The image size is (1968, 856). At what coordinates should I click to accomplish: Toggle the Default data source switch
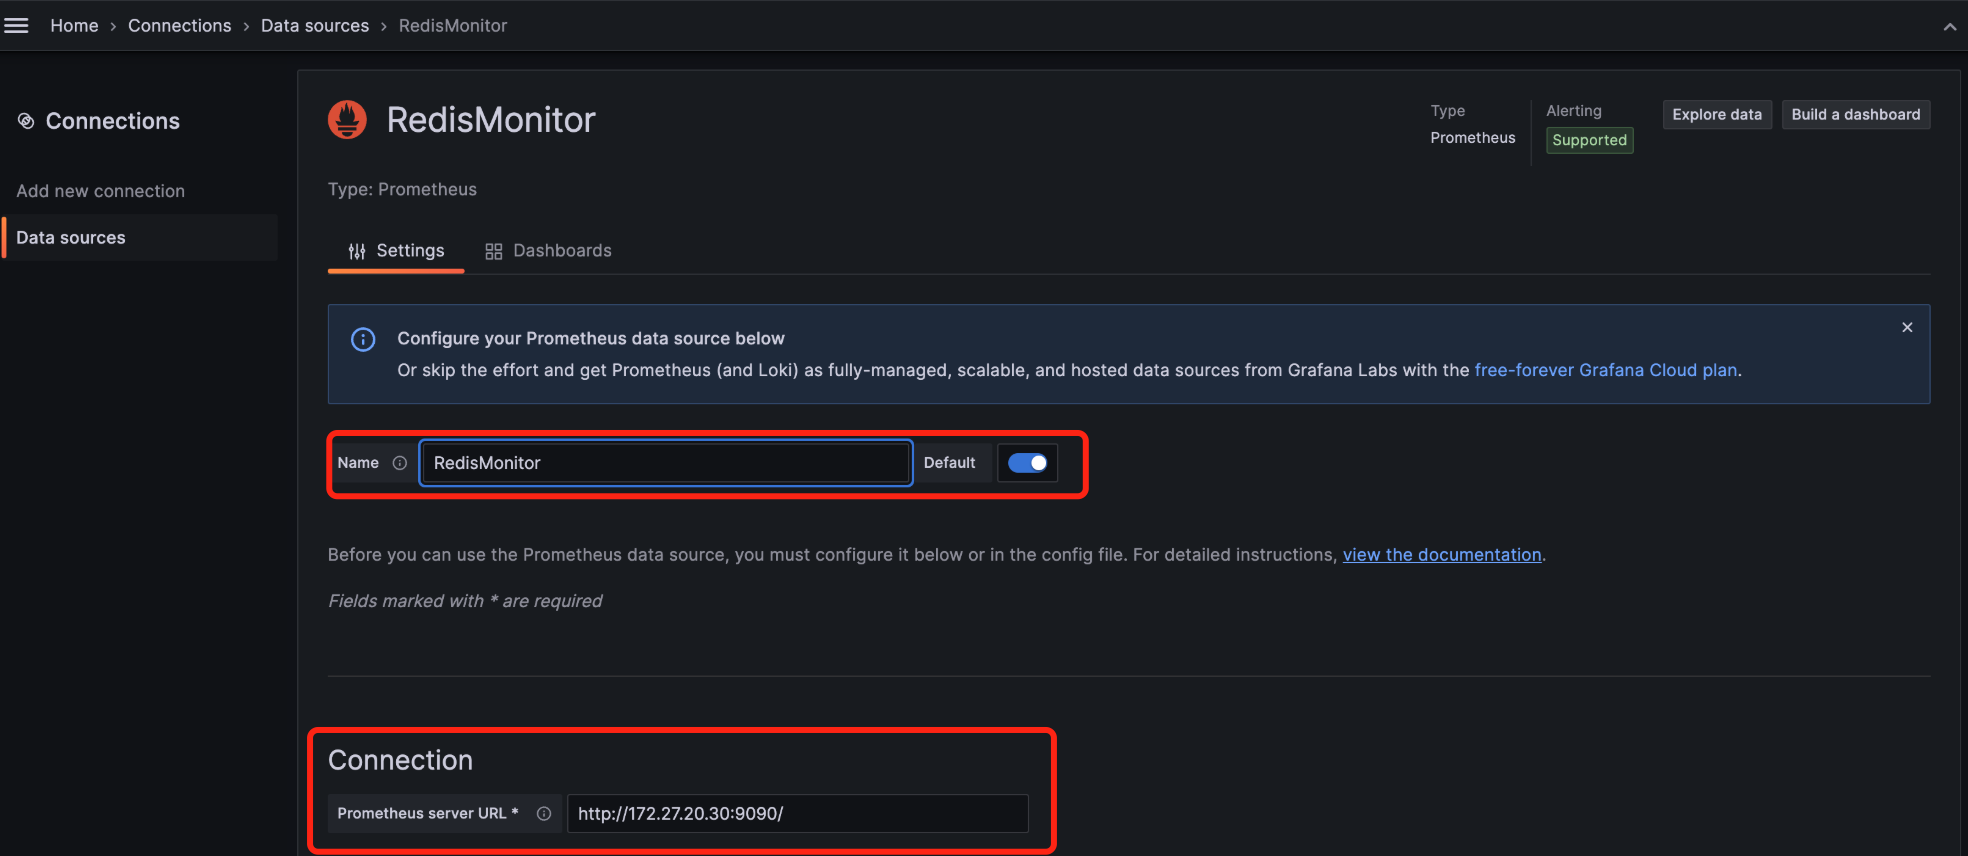click(1027, 463)
